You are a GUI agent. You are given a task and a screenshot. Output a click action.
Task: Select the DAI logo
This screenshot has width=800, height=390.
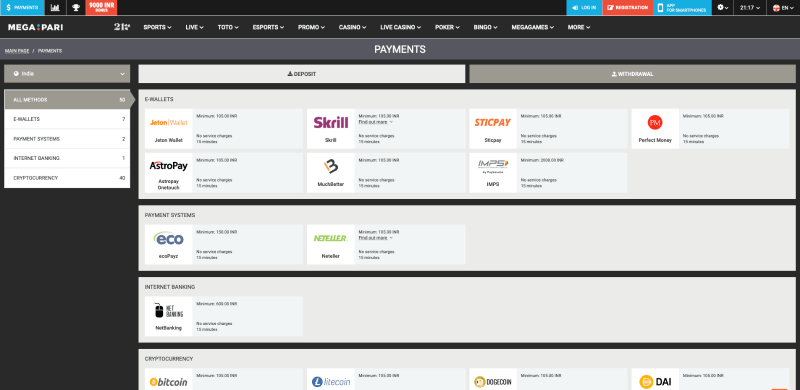click(655, 382)
